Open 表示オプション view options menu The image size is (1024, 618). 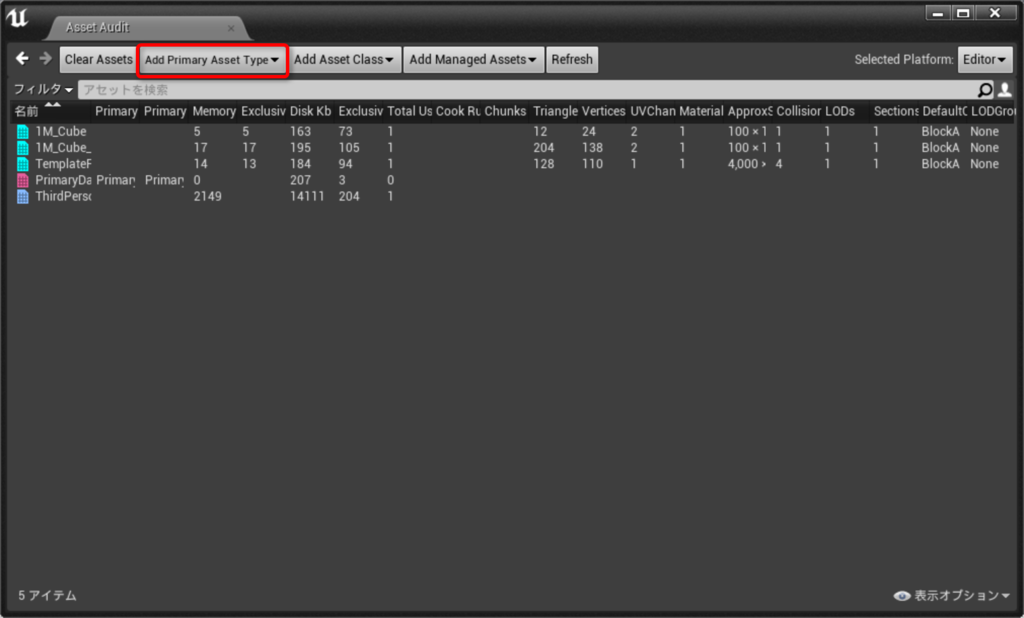coord(961,596)
